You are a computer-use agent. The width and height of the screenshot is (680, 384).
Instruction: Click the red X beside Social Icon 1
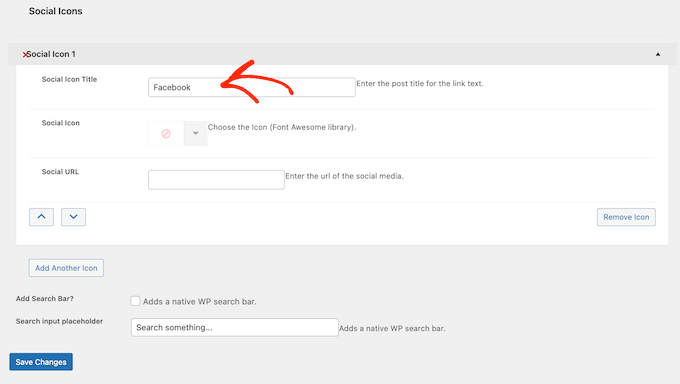(x=25, y=54)
